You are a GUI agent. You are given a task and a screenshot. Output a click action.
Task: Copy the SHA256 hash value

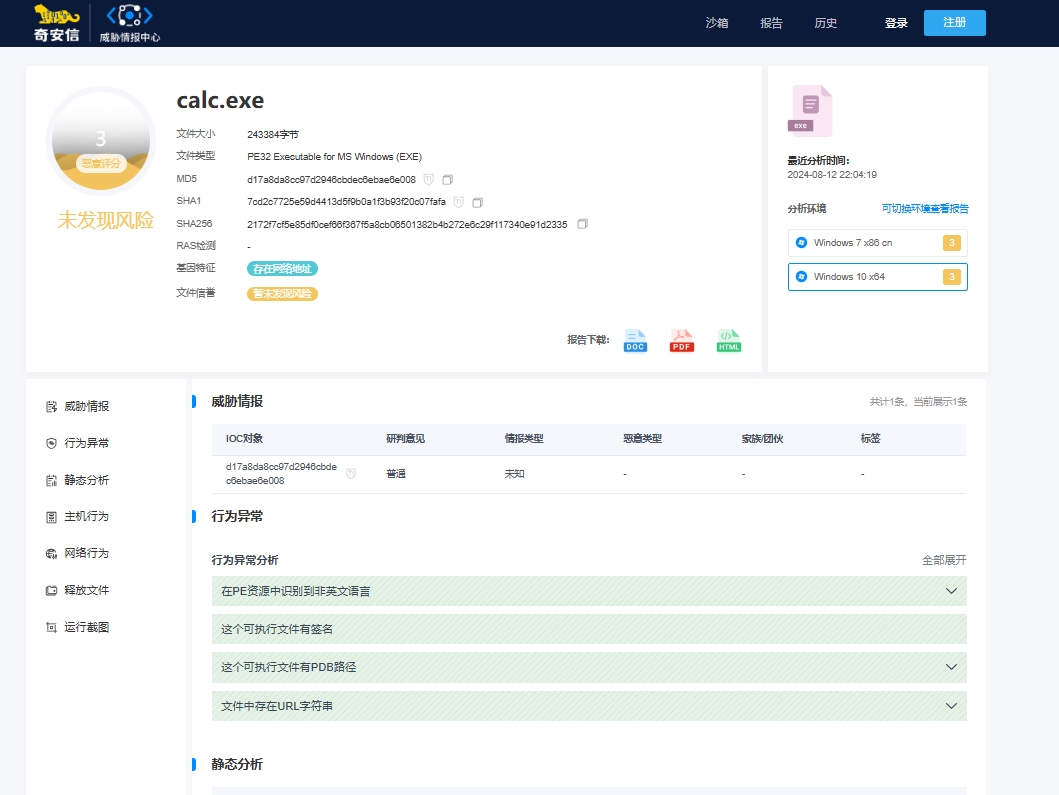point(582,224)
